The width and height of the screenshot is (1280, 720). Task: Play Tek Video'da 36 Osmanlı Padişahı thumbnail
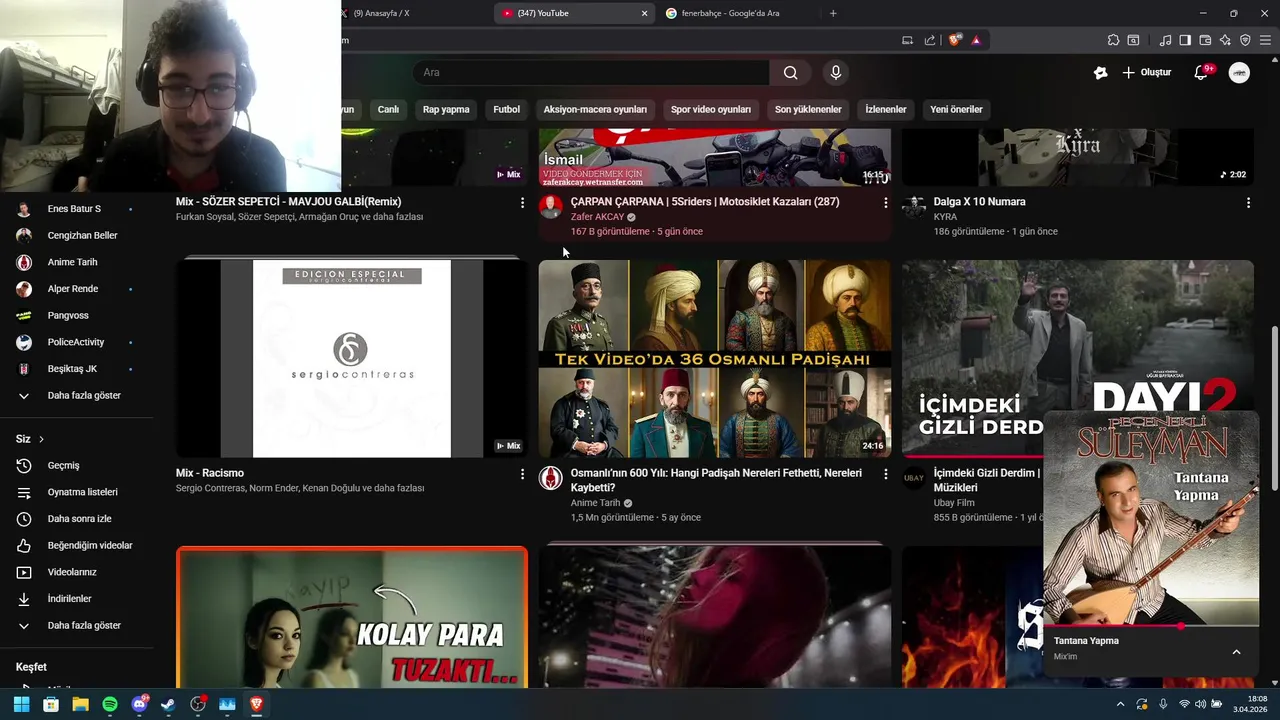(x=715, y=358)
